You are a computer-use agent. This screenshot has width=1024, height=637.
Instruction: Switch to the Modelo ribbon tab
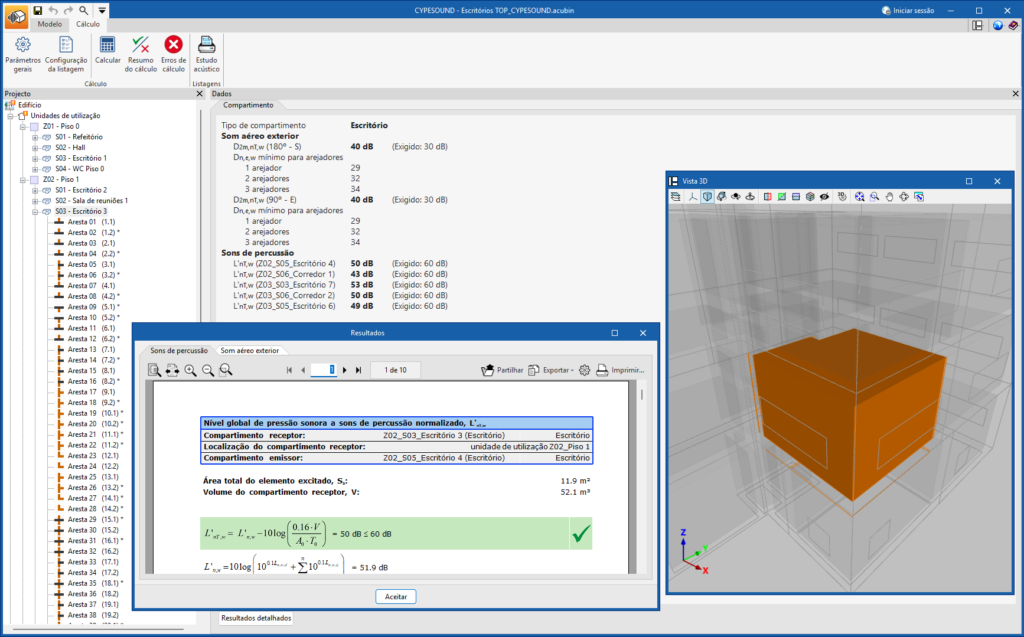(49, 23)
